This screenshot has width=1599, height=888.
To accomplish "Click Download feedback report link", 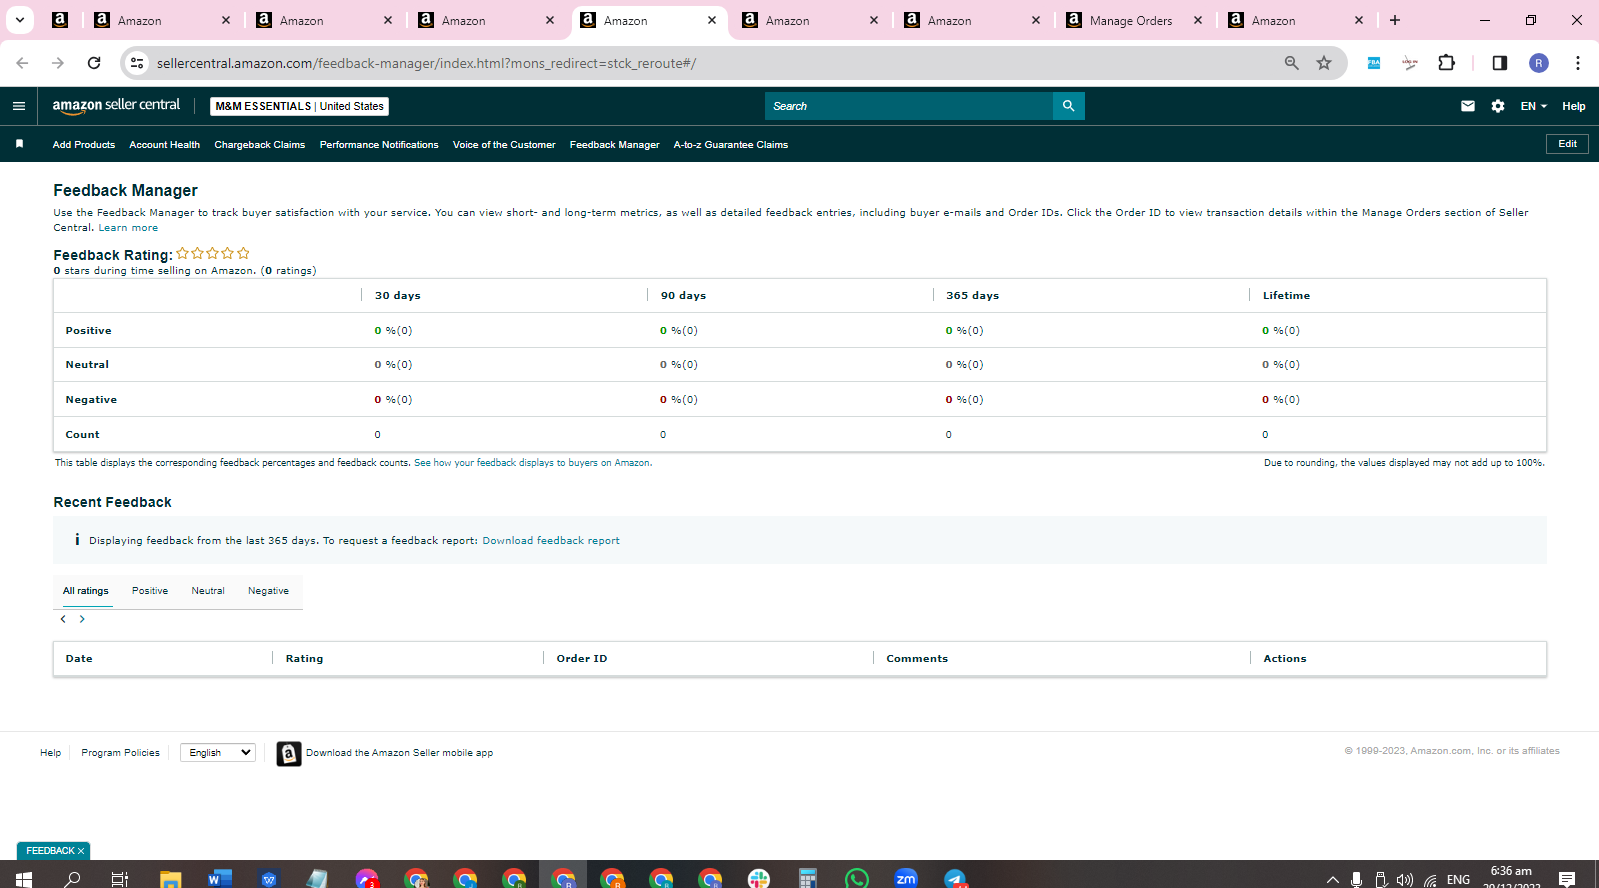I will coord(551,541).
